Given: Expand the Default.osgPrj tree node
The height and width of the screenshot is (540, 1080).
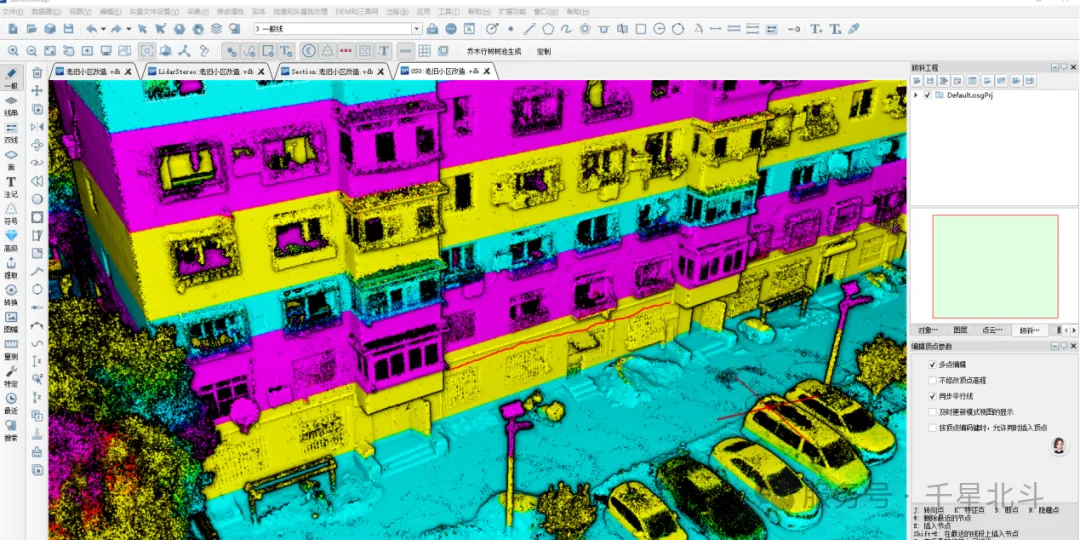Looking at the screenshot, I should tap(916, 95).
